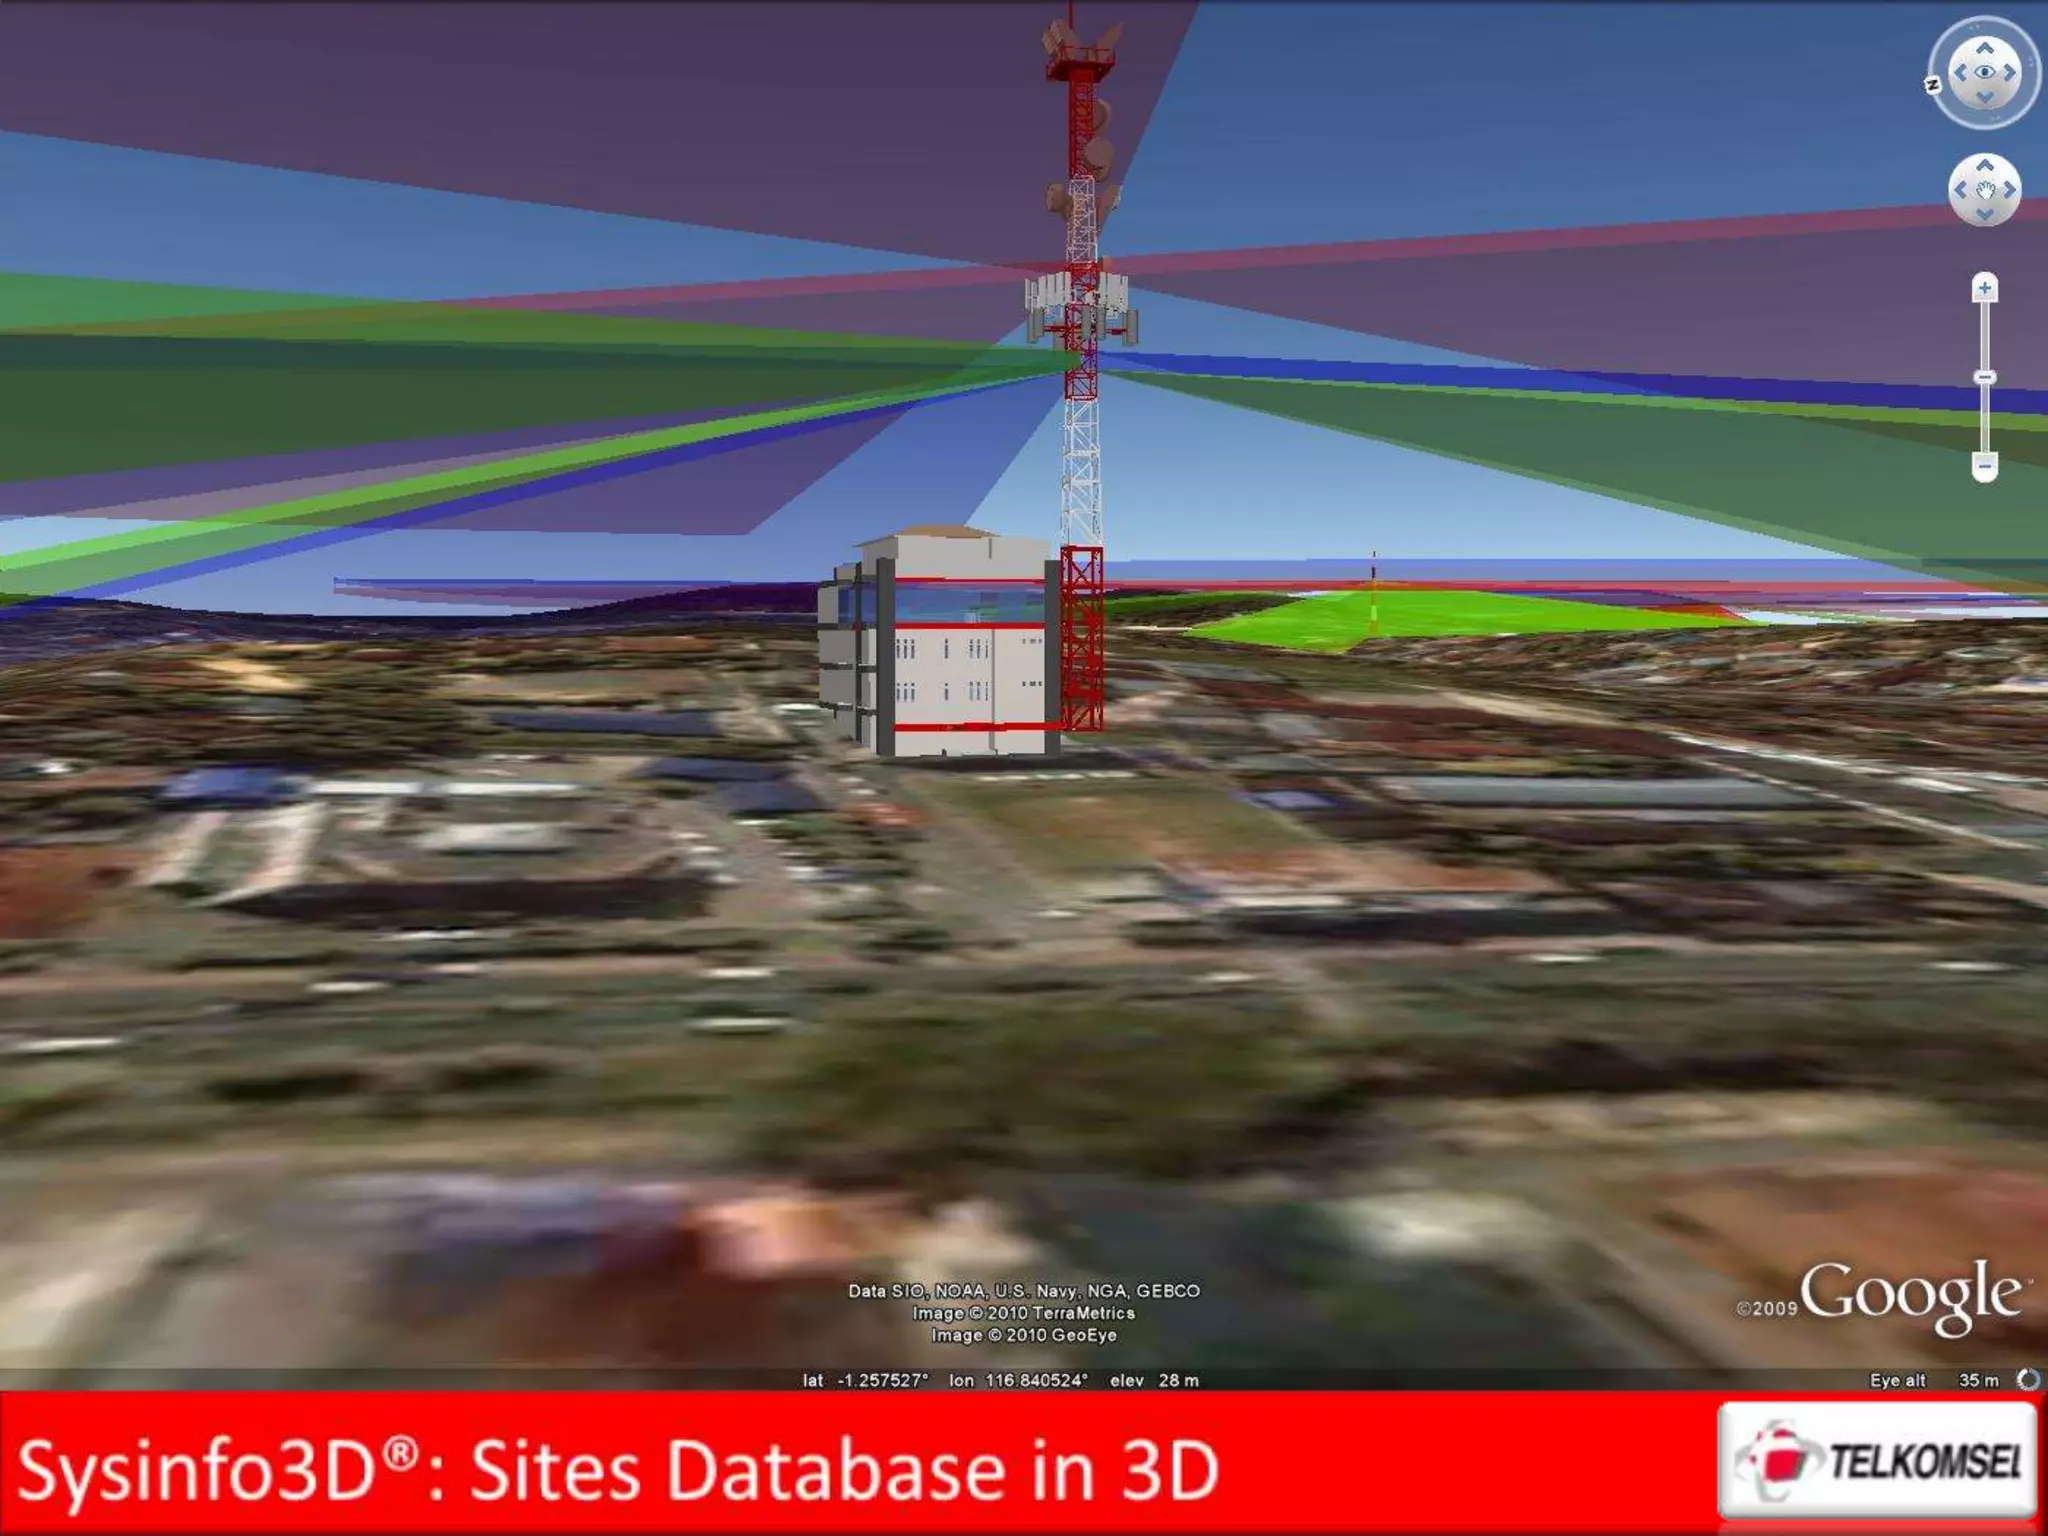Screen dimensions: 2048x1536
Task: Click the Telkomsel logo
Action: (x=1877, y=1461)
